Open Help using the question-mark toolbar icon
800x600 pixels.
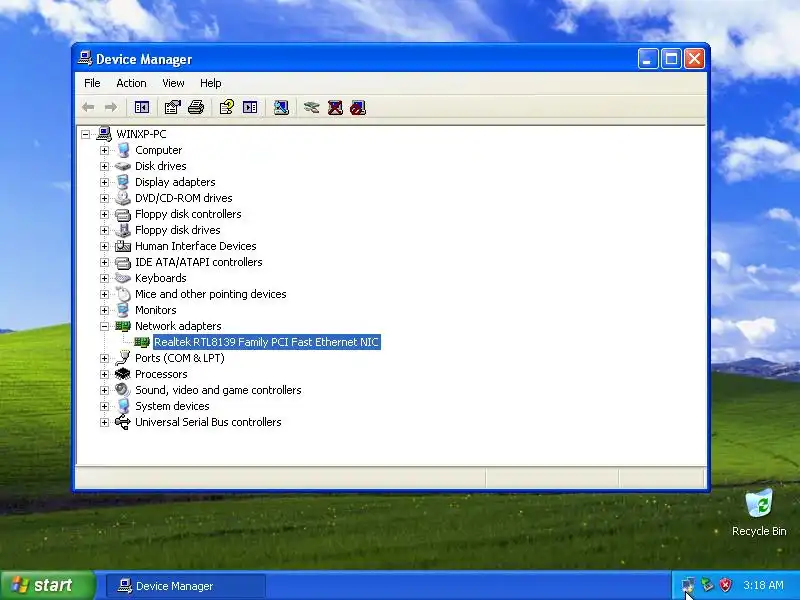tap(227, 107)
